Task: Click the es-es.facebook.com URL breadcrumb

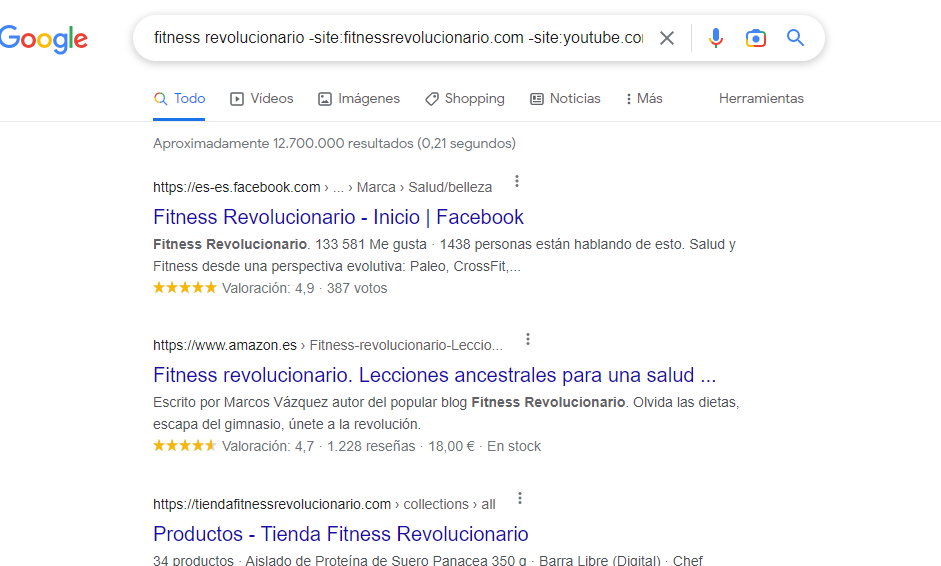Action: (322, 187)
